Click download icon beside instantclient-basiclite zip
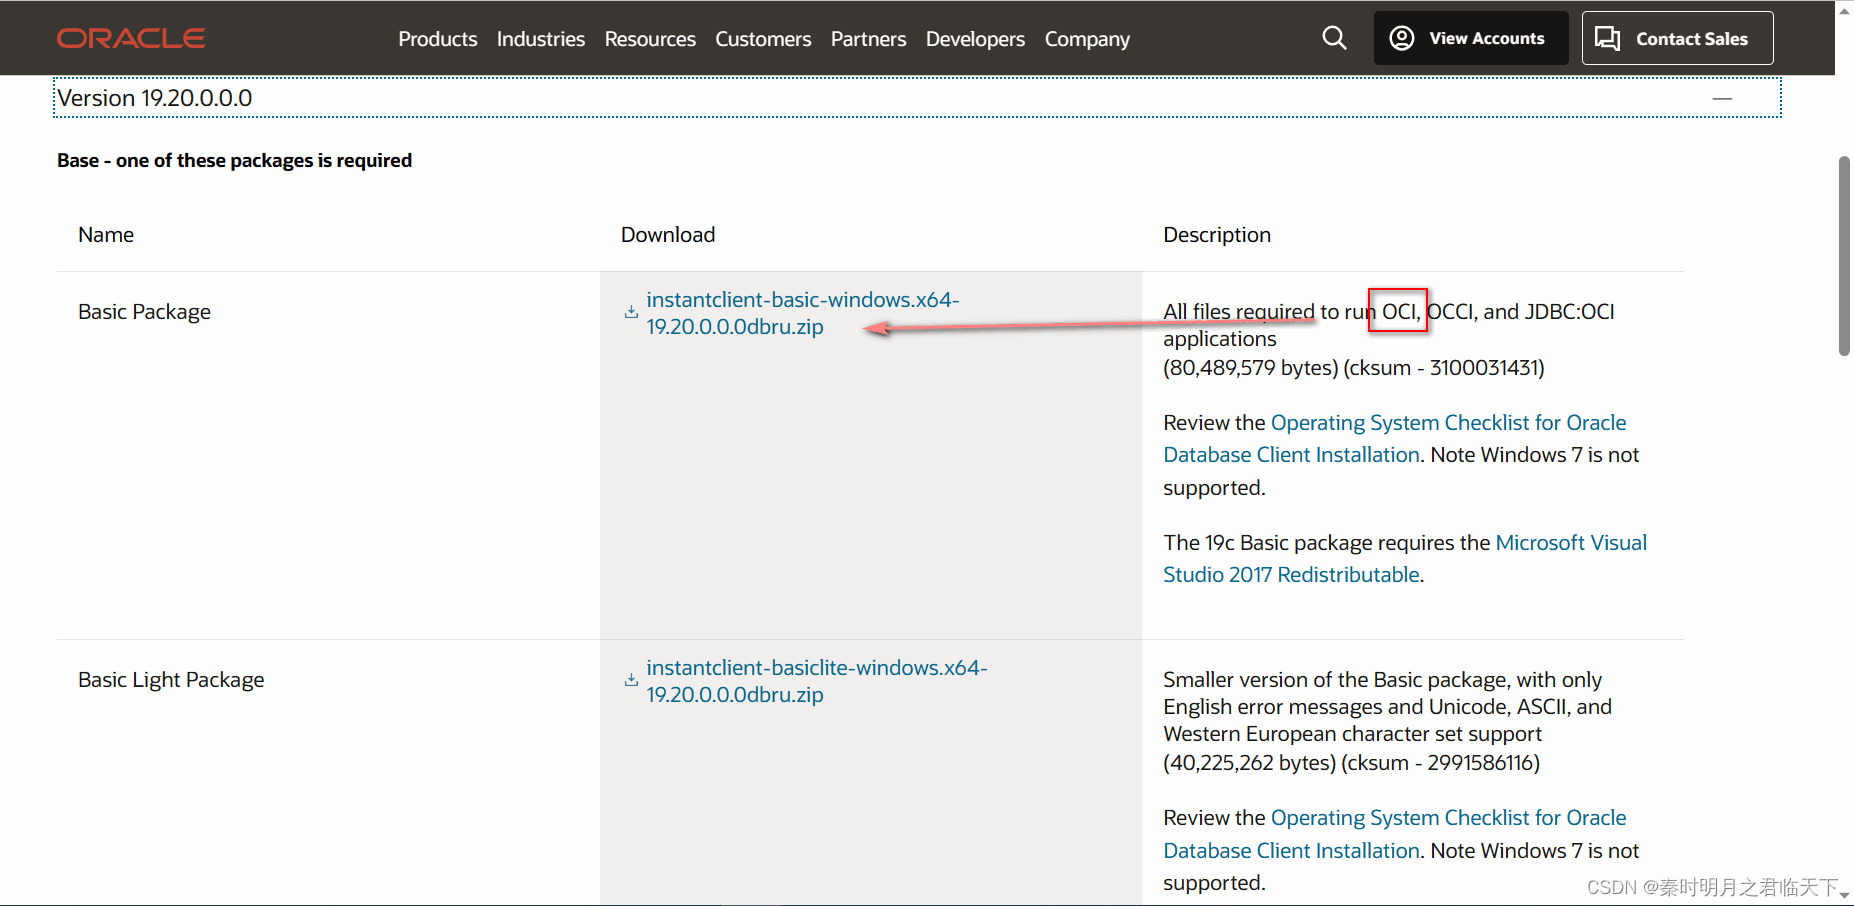 [631, 680]
